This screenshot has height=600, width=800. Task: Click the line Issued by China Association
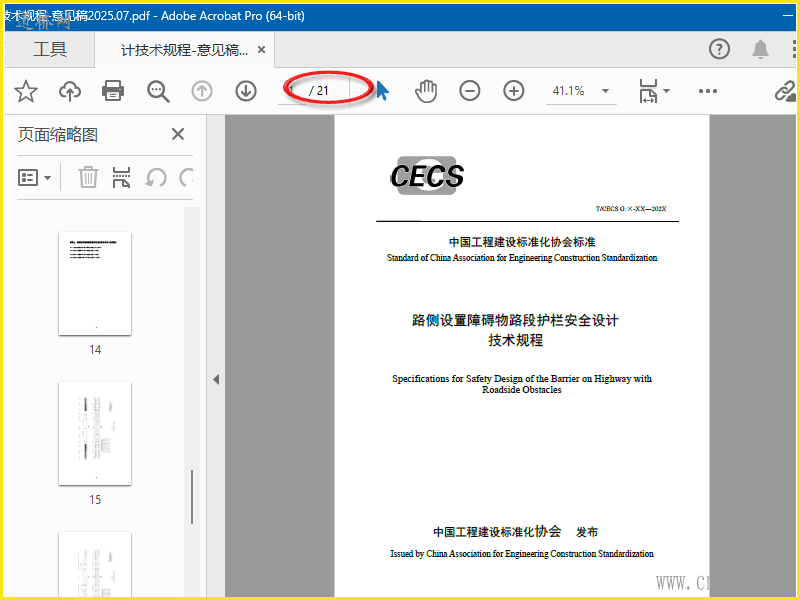click(522, 554)
